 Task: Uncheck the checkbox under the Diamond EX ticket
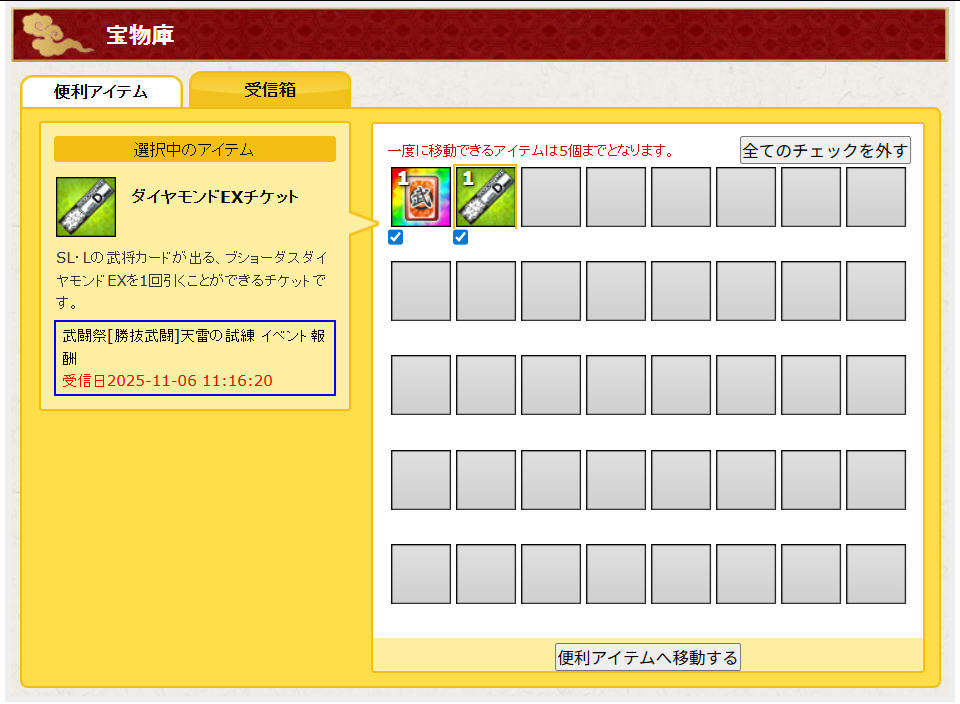coord(461,238)
